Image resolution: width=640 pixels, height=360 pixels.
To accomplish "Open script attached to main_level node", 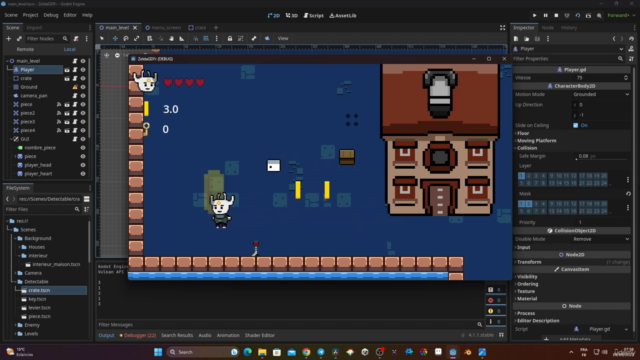I will coord(75,61).
